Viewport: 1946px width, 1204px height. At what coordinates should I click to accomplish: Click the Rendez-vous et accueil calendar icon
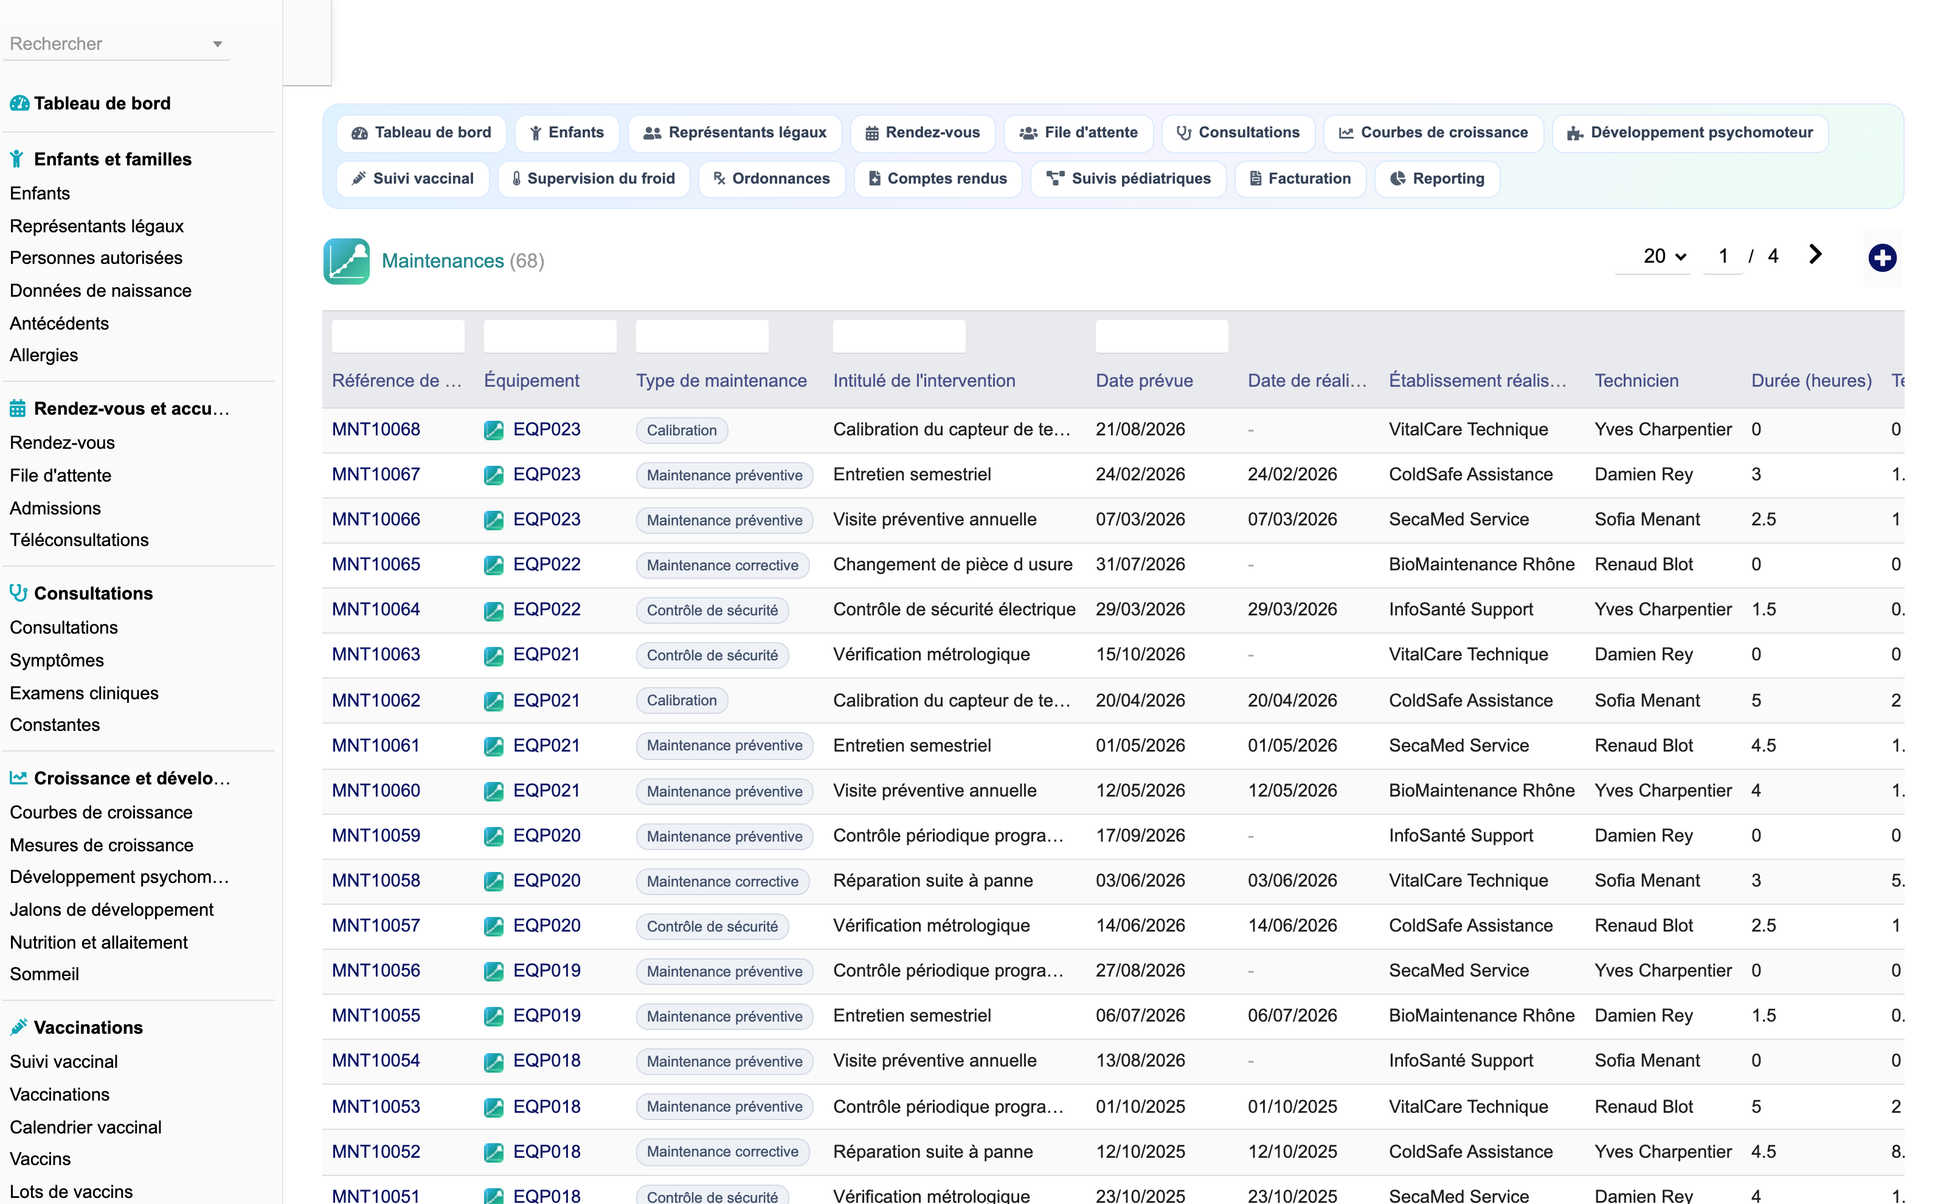point(18,408)
